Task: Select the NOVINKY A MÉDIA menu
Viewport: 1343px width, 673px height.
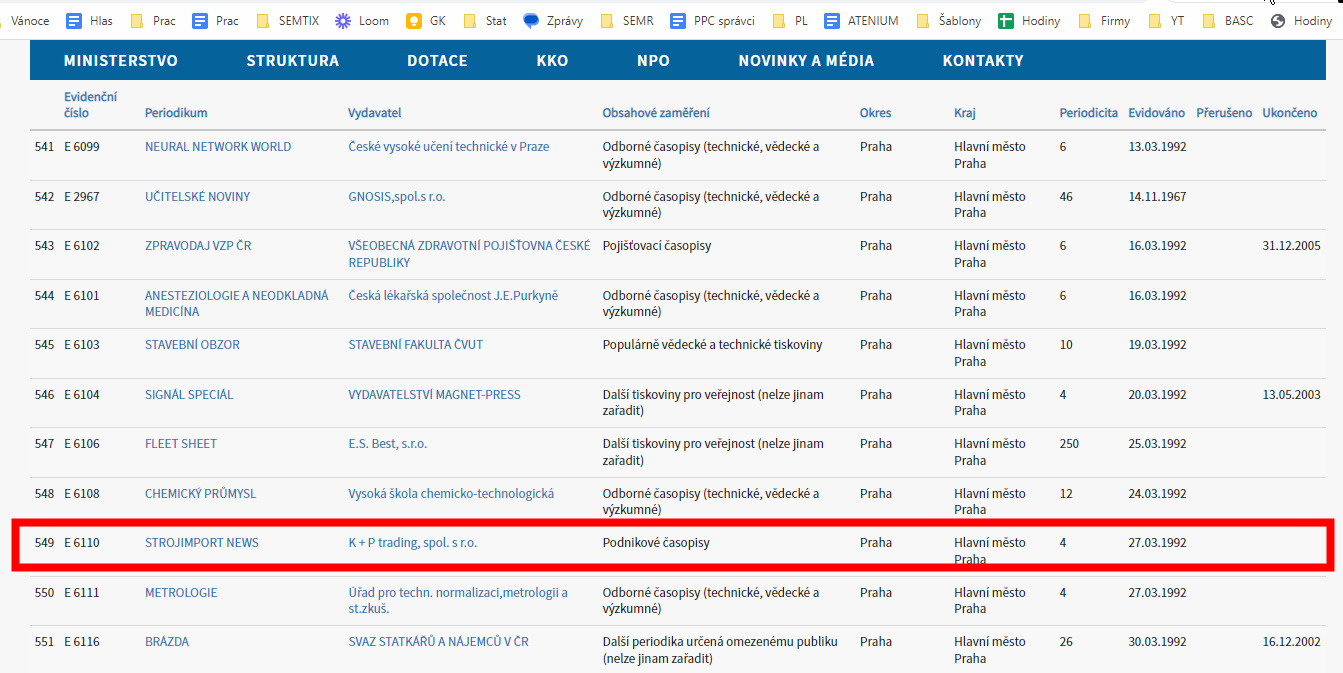Action: click(x=806, y=61)
